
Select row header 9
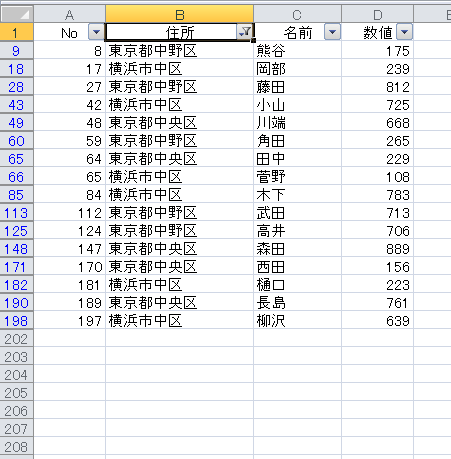pos(17,51)
